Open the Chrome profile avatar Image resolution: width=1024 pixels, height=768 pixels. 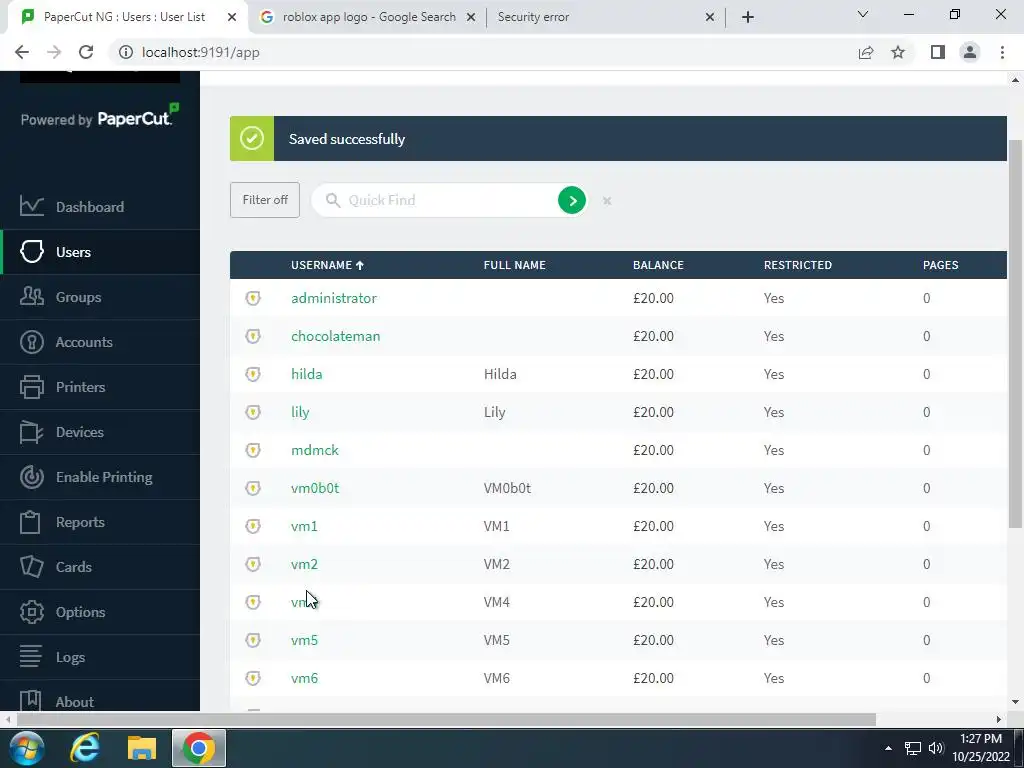(x=970, y=52)
